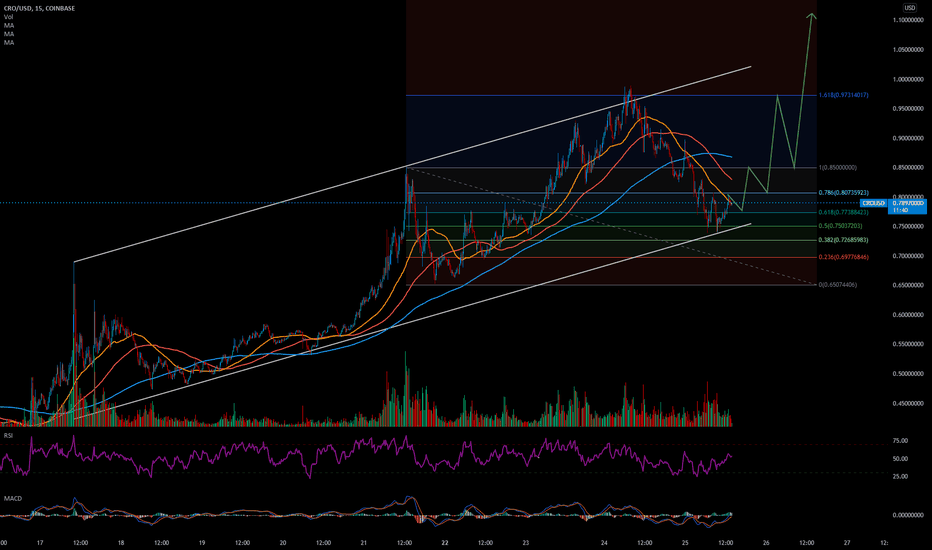Click date 17 on the time axis
Screen dimensions: 932x550
pyautogui.click(x=40, y=542)
